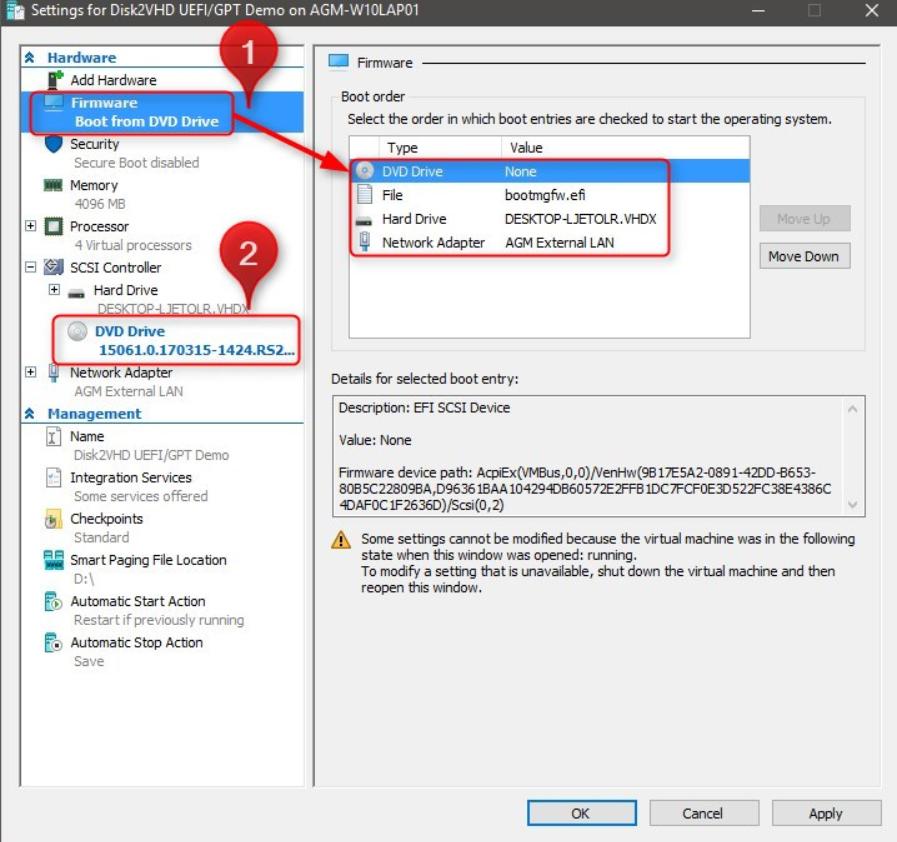This screenshot has height=842, width=897.
Task: Click the Checkpoints icon
Action: point(53,519)
